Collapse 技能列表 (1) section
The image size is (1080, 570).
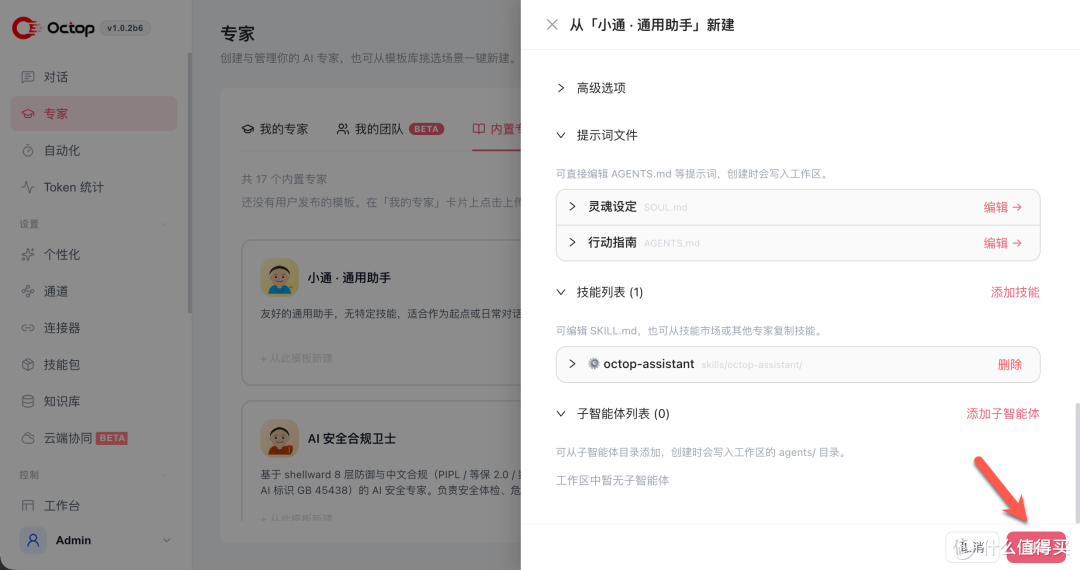click(561, 292)
